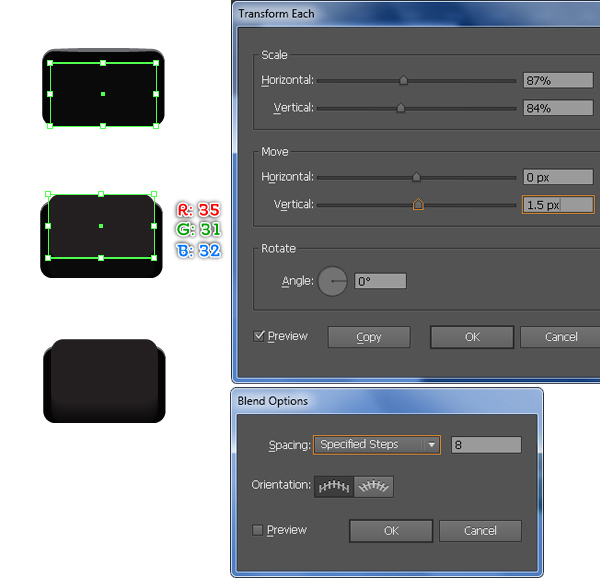Click the Rotate angle dial
The width and height of the screenshot is (600, 580).
(x=332, y=281)
